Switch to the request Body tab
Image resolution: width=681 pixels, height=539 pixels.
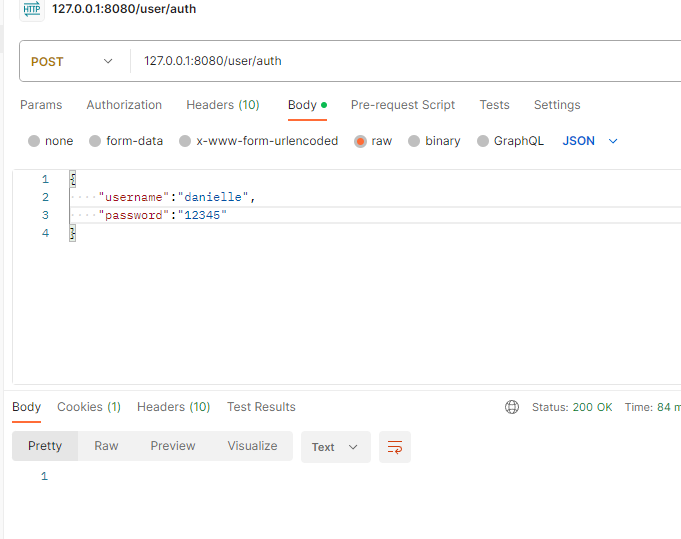pos(307,105)
